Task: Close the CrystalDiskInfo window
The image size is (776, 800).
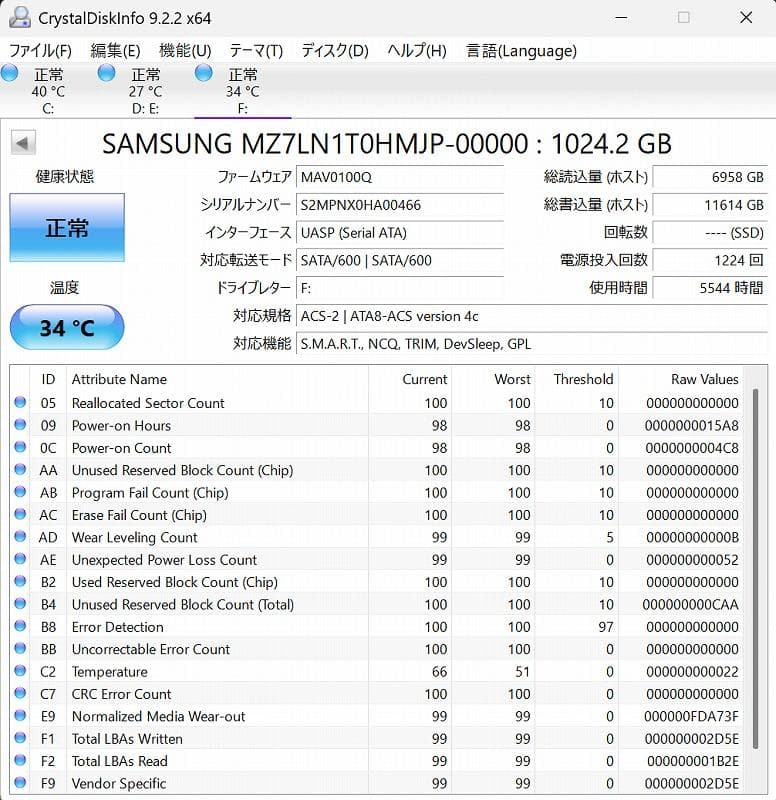Action: click(x=746, y=18)
